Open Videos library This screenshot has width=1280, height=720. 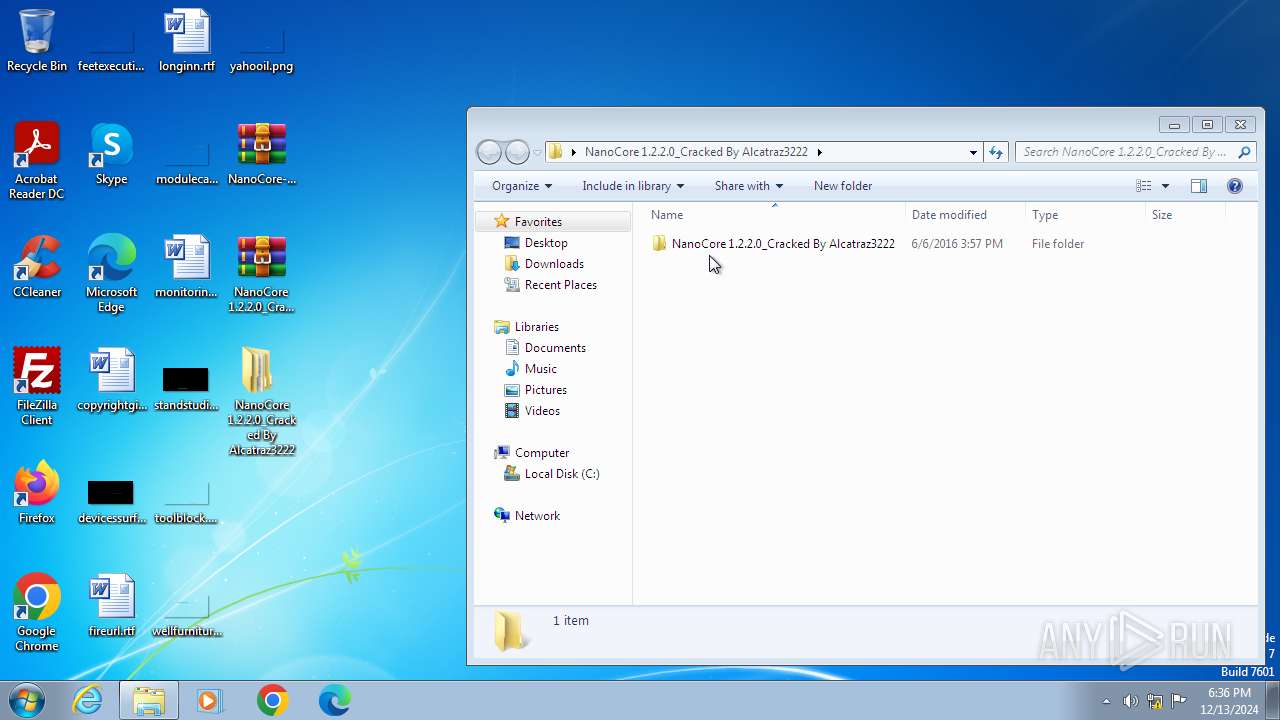542,411
